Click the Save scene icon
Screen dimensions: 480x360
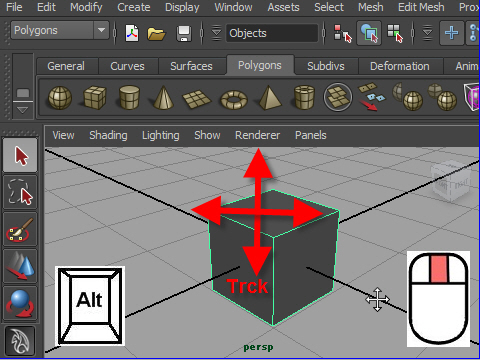(x=184, y=33)
